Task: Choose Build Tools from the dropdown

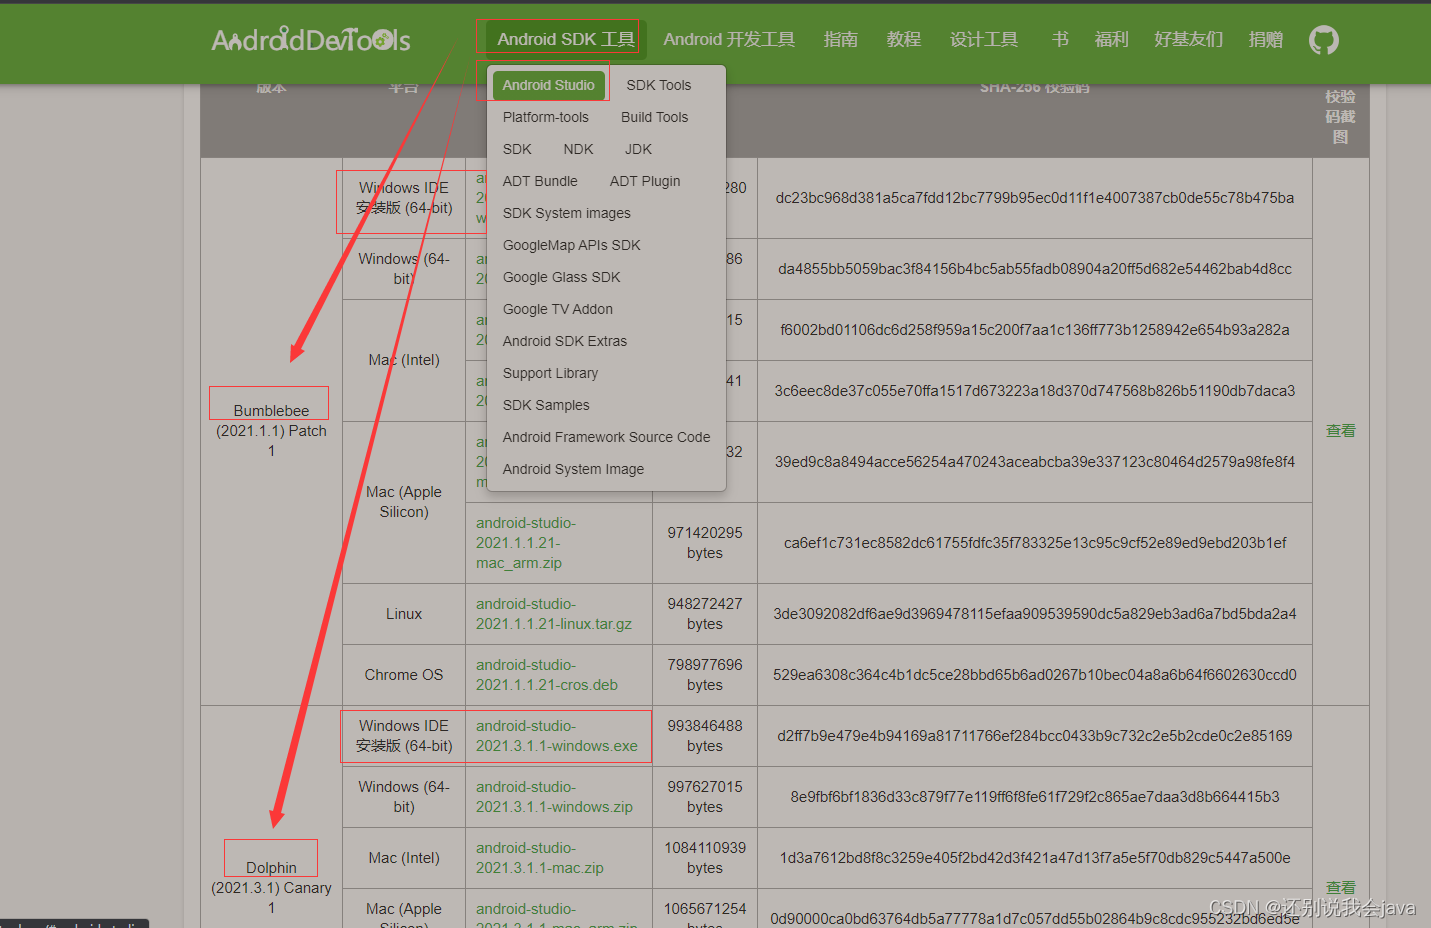Action: click(x=655, y=117)
